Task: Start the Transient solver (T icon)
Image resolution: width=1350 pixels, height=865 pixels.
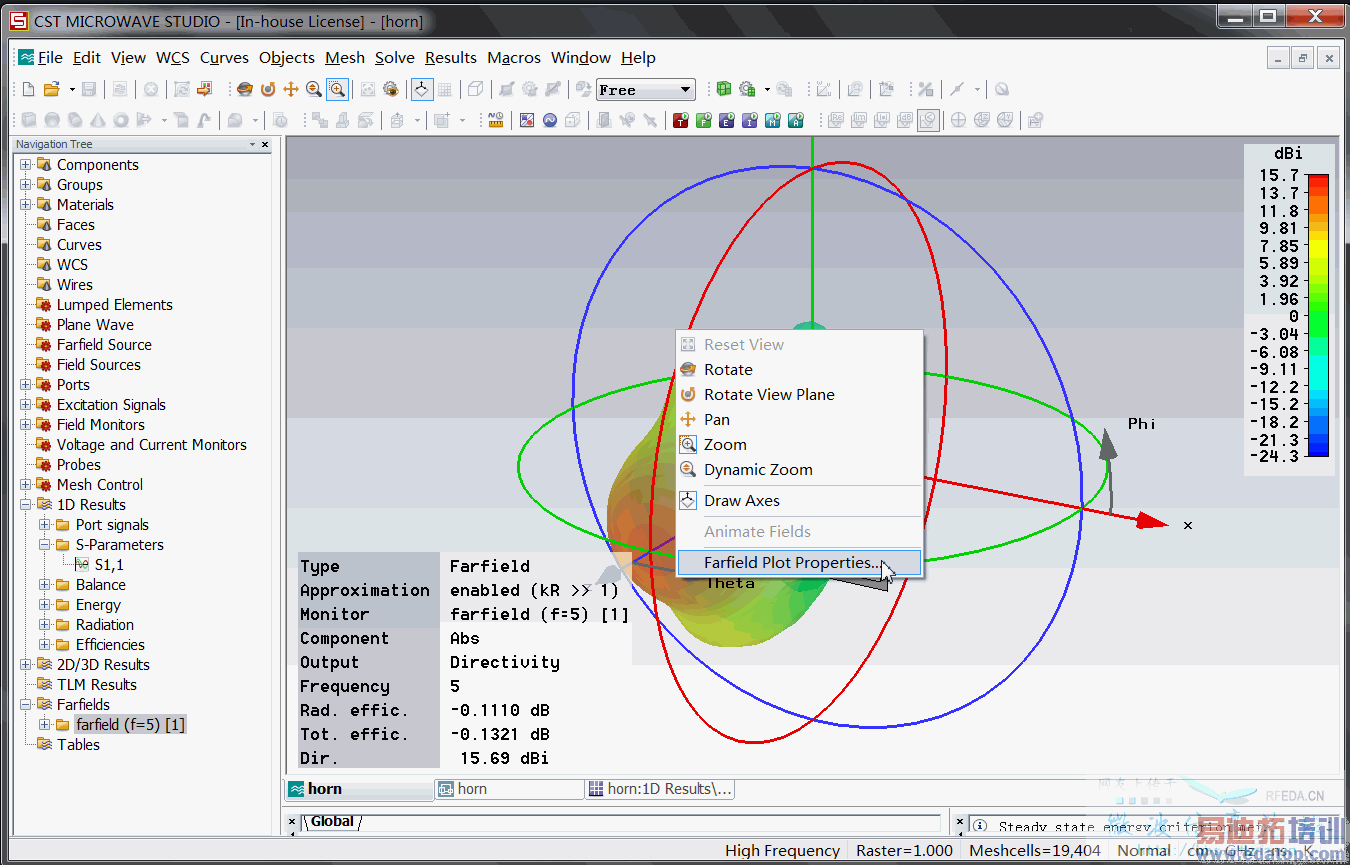Action: click(x=681, y=121)
